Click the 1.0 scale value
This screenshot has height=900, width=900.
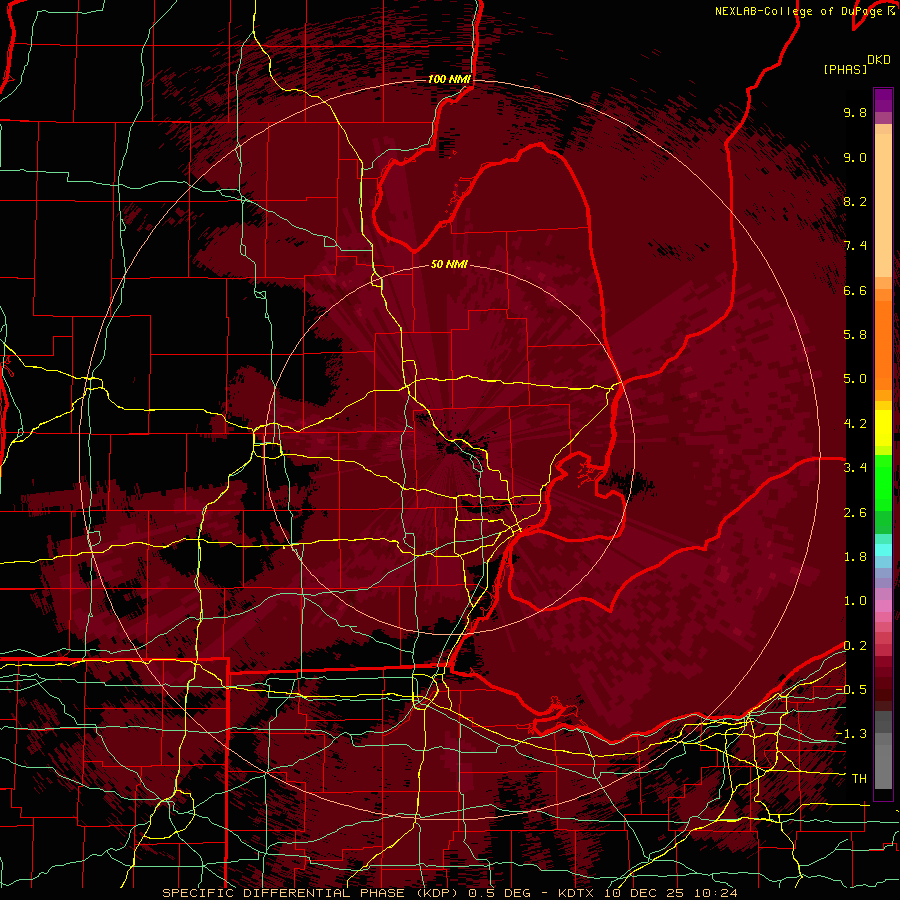coord(855,601)
